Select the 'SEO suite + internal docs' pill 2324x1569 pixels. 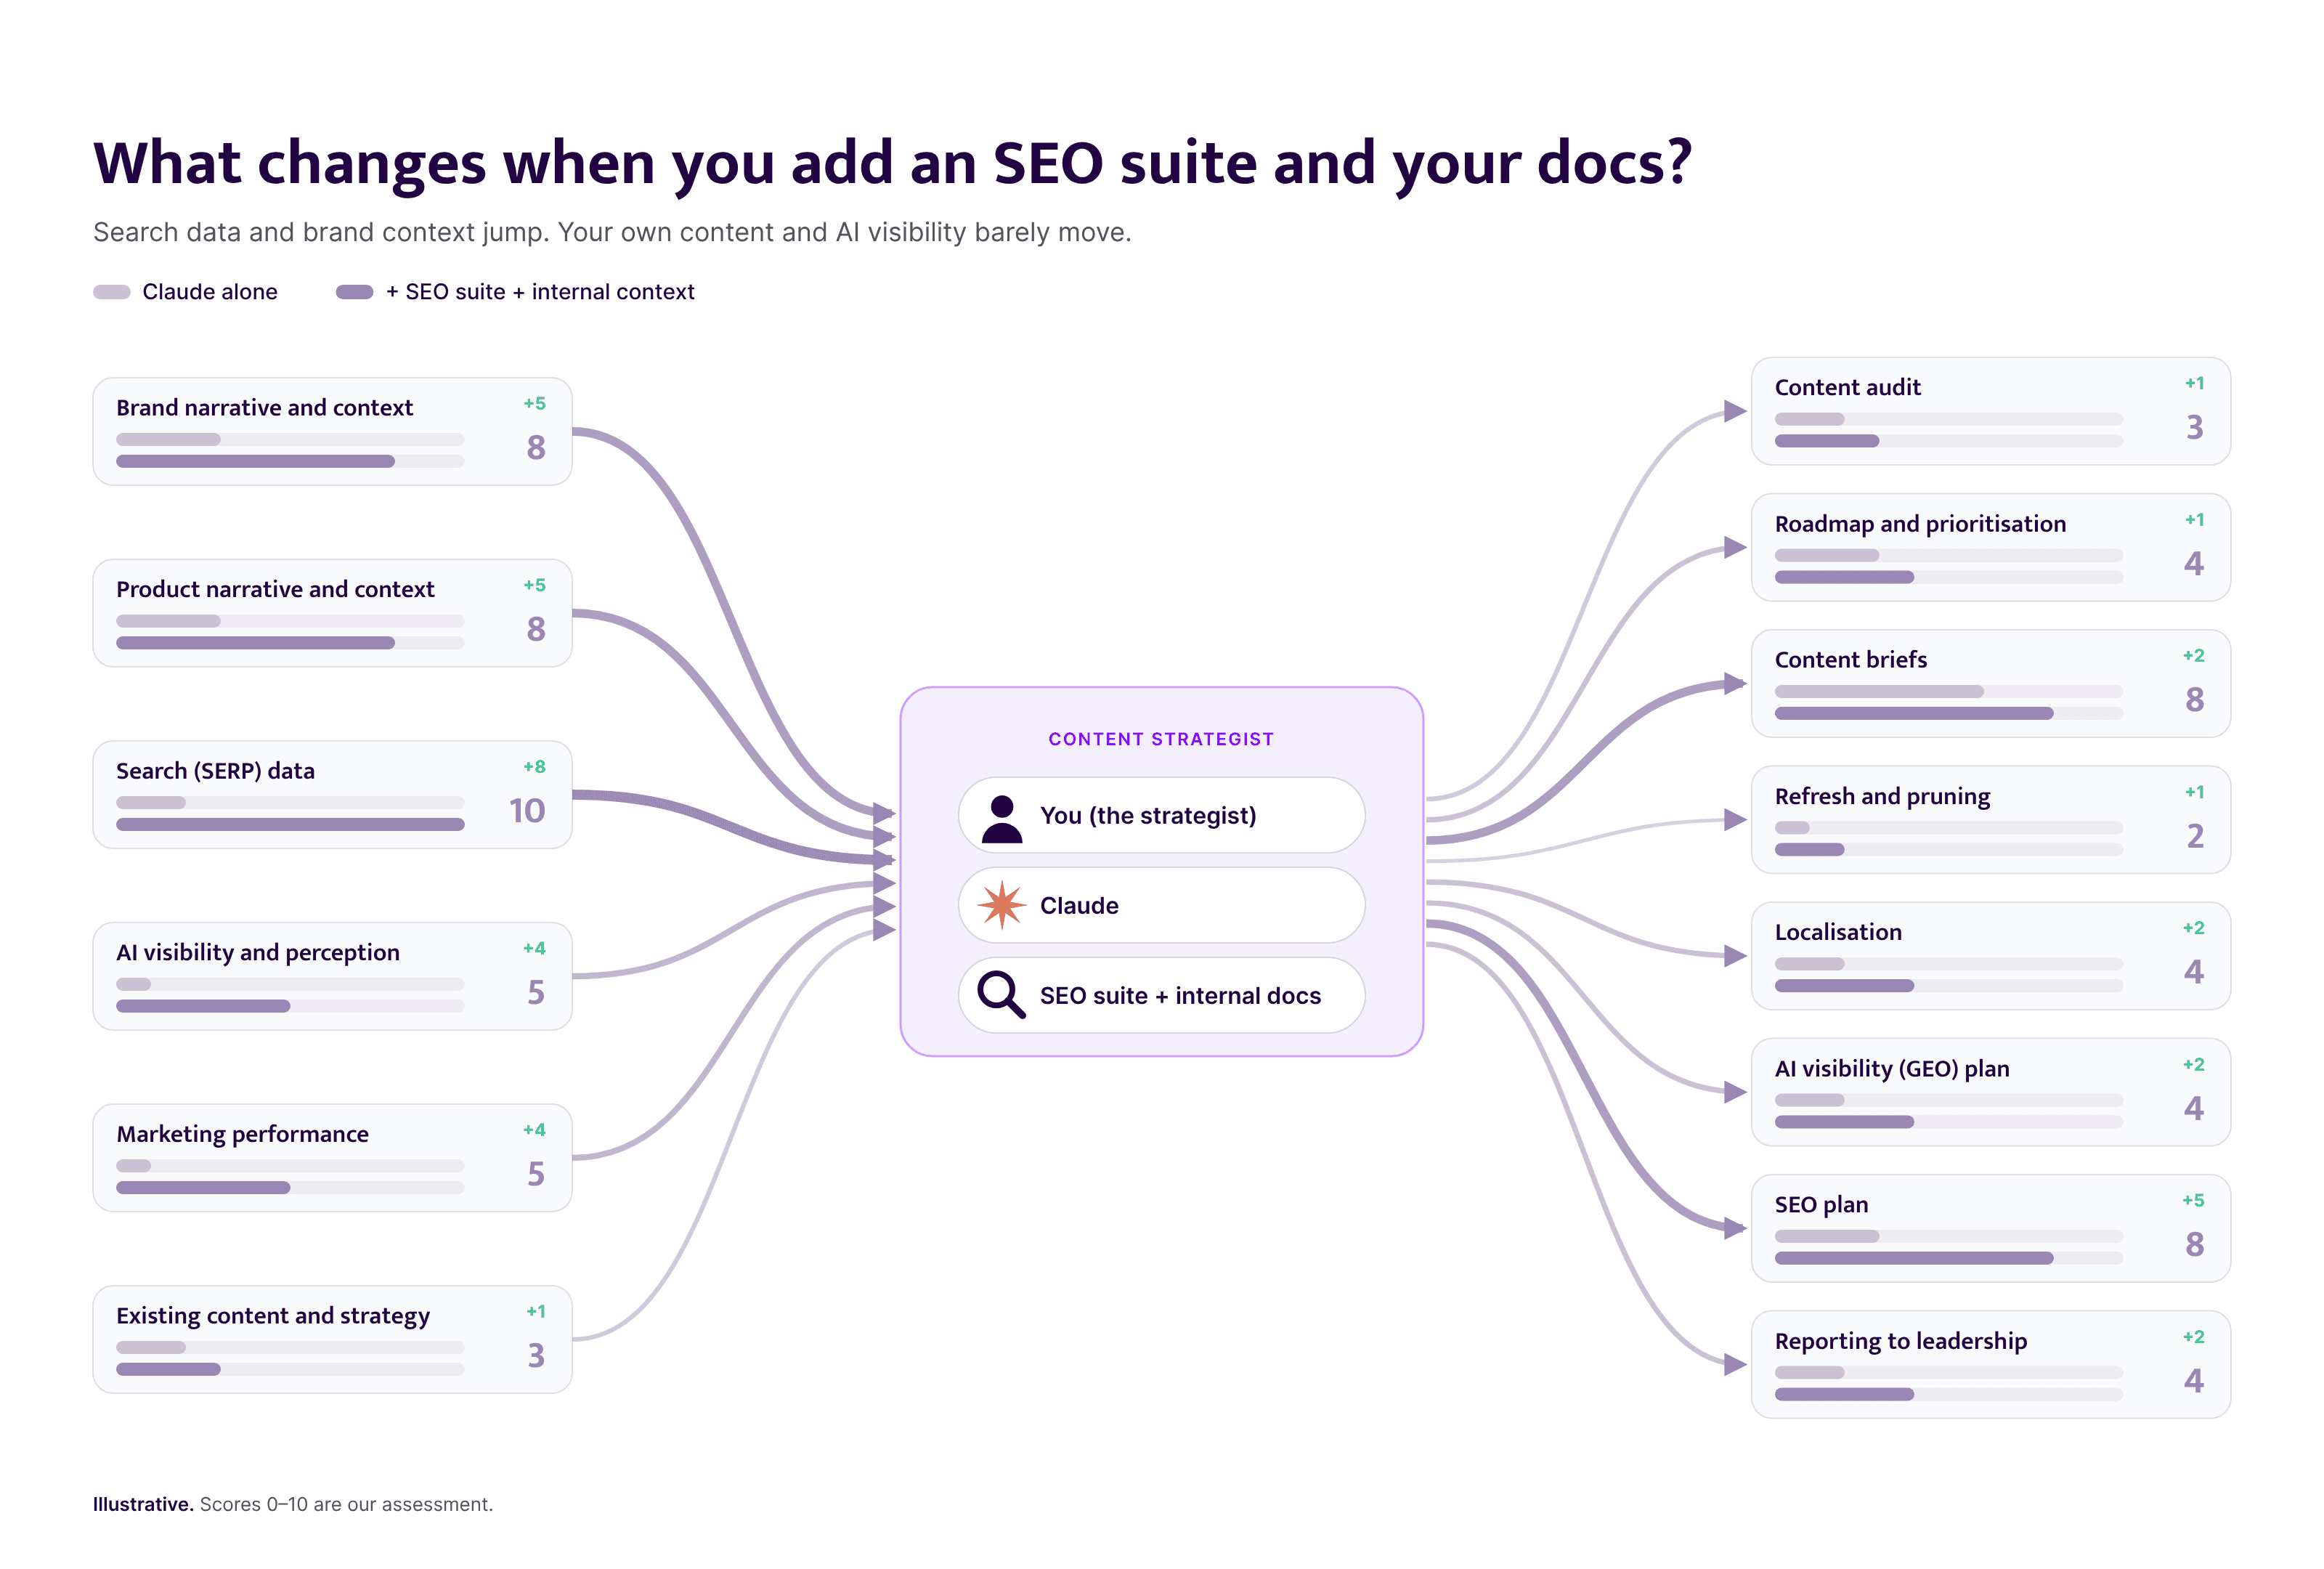point(1161,995)
